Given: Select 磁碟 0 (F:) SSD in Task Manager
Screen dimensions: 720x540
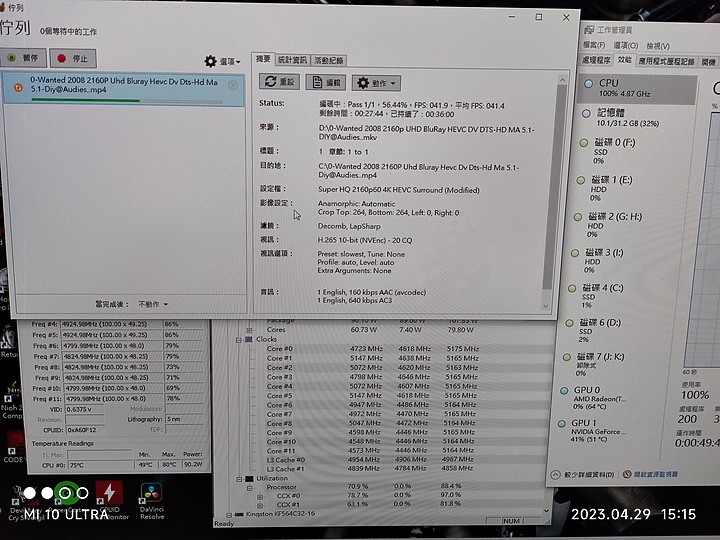Looking at the screenshot, I should click(x=633, y=151).
